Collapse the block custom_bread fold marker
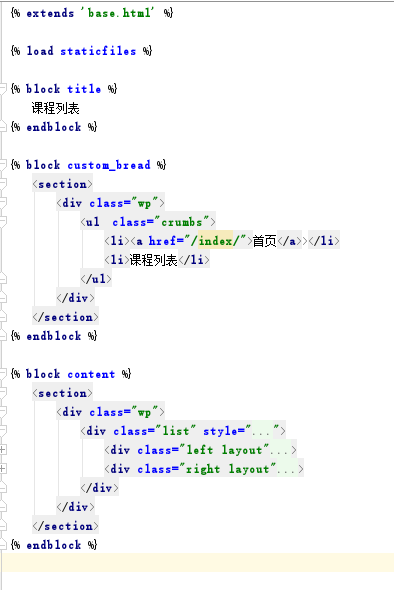394x590 pixels. click(x=3, y=165)
